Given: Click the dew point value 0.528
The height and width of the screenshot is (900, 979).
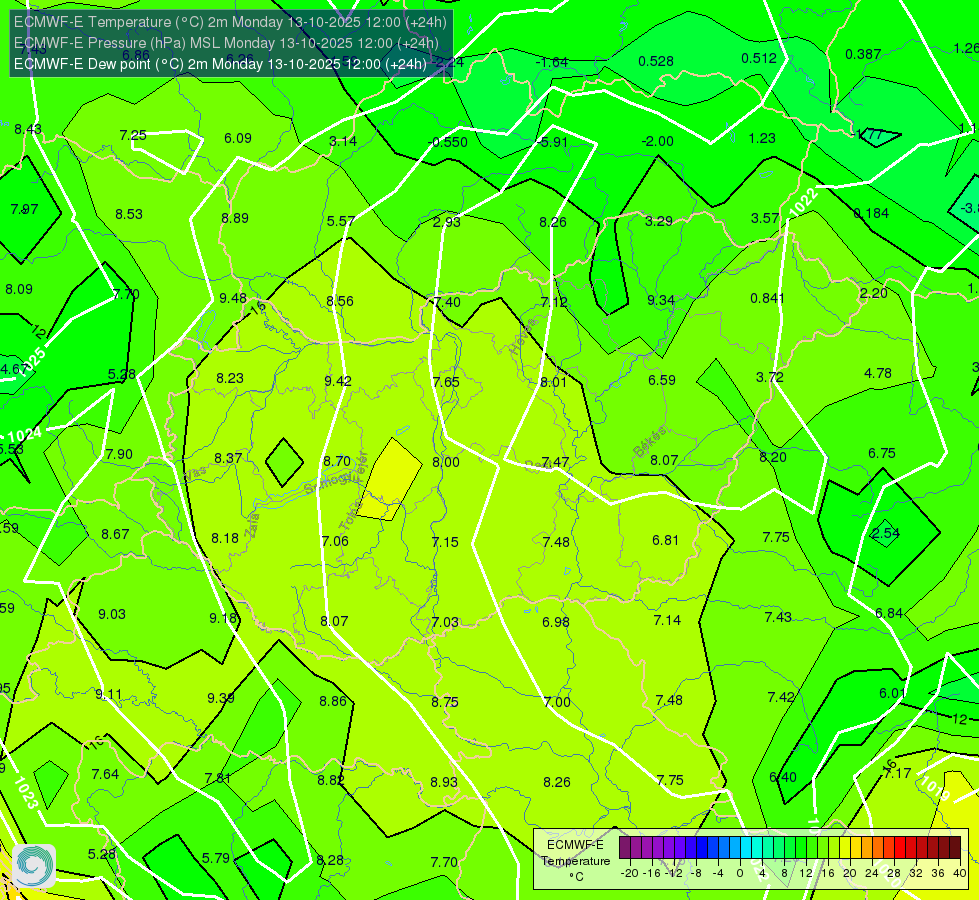Looking at the screenshot, I should (x=656, y=61).
